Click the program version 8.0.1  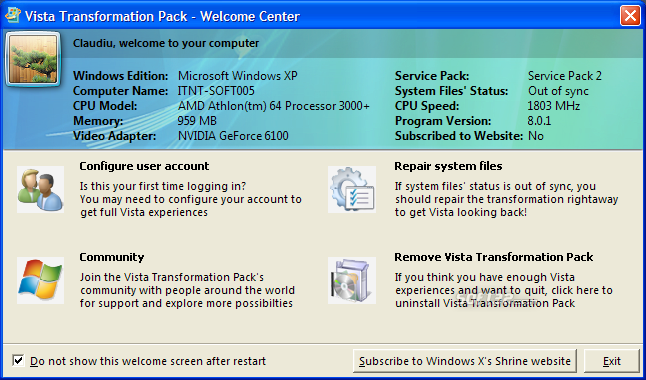(x=539, y=121)
